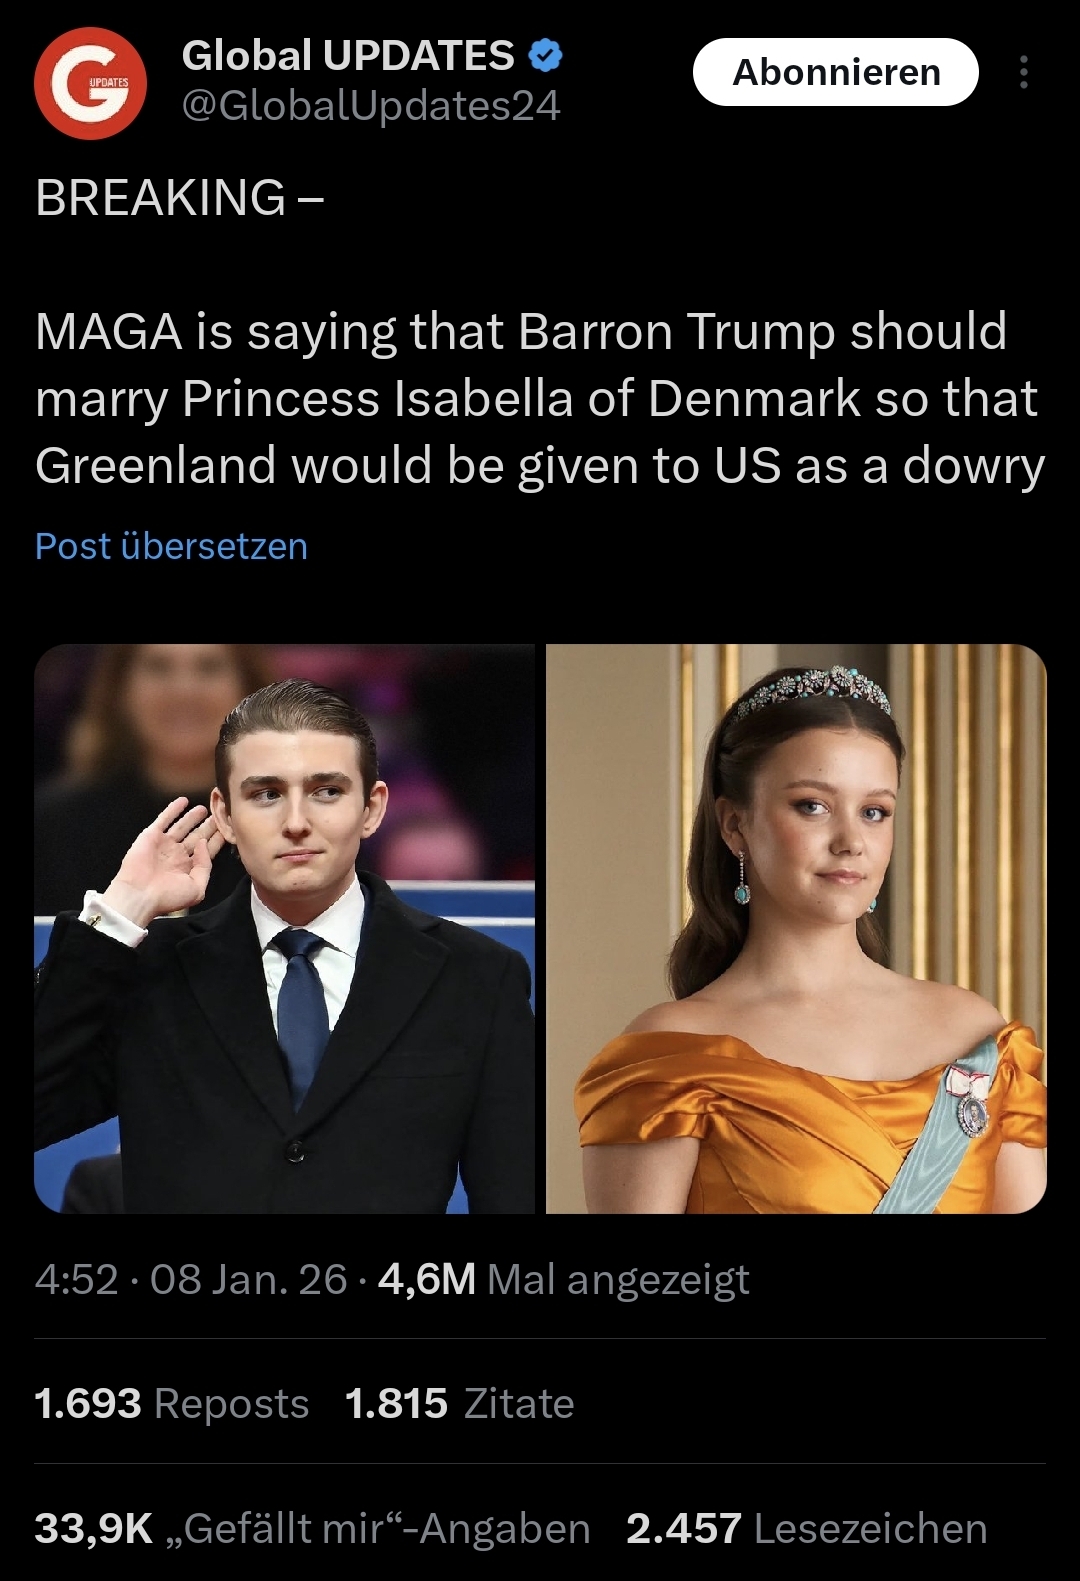1080x1581 pixels.
Task: Open the 2.457 Lesezeichen count
Action: tap(807, 1529)
